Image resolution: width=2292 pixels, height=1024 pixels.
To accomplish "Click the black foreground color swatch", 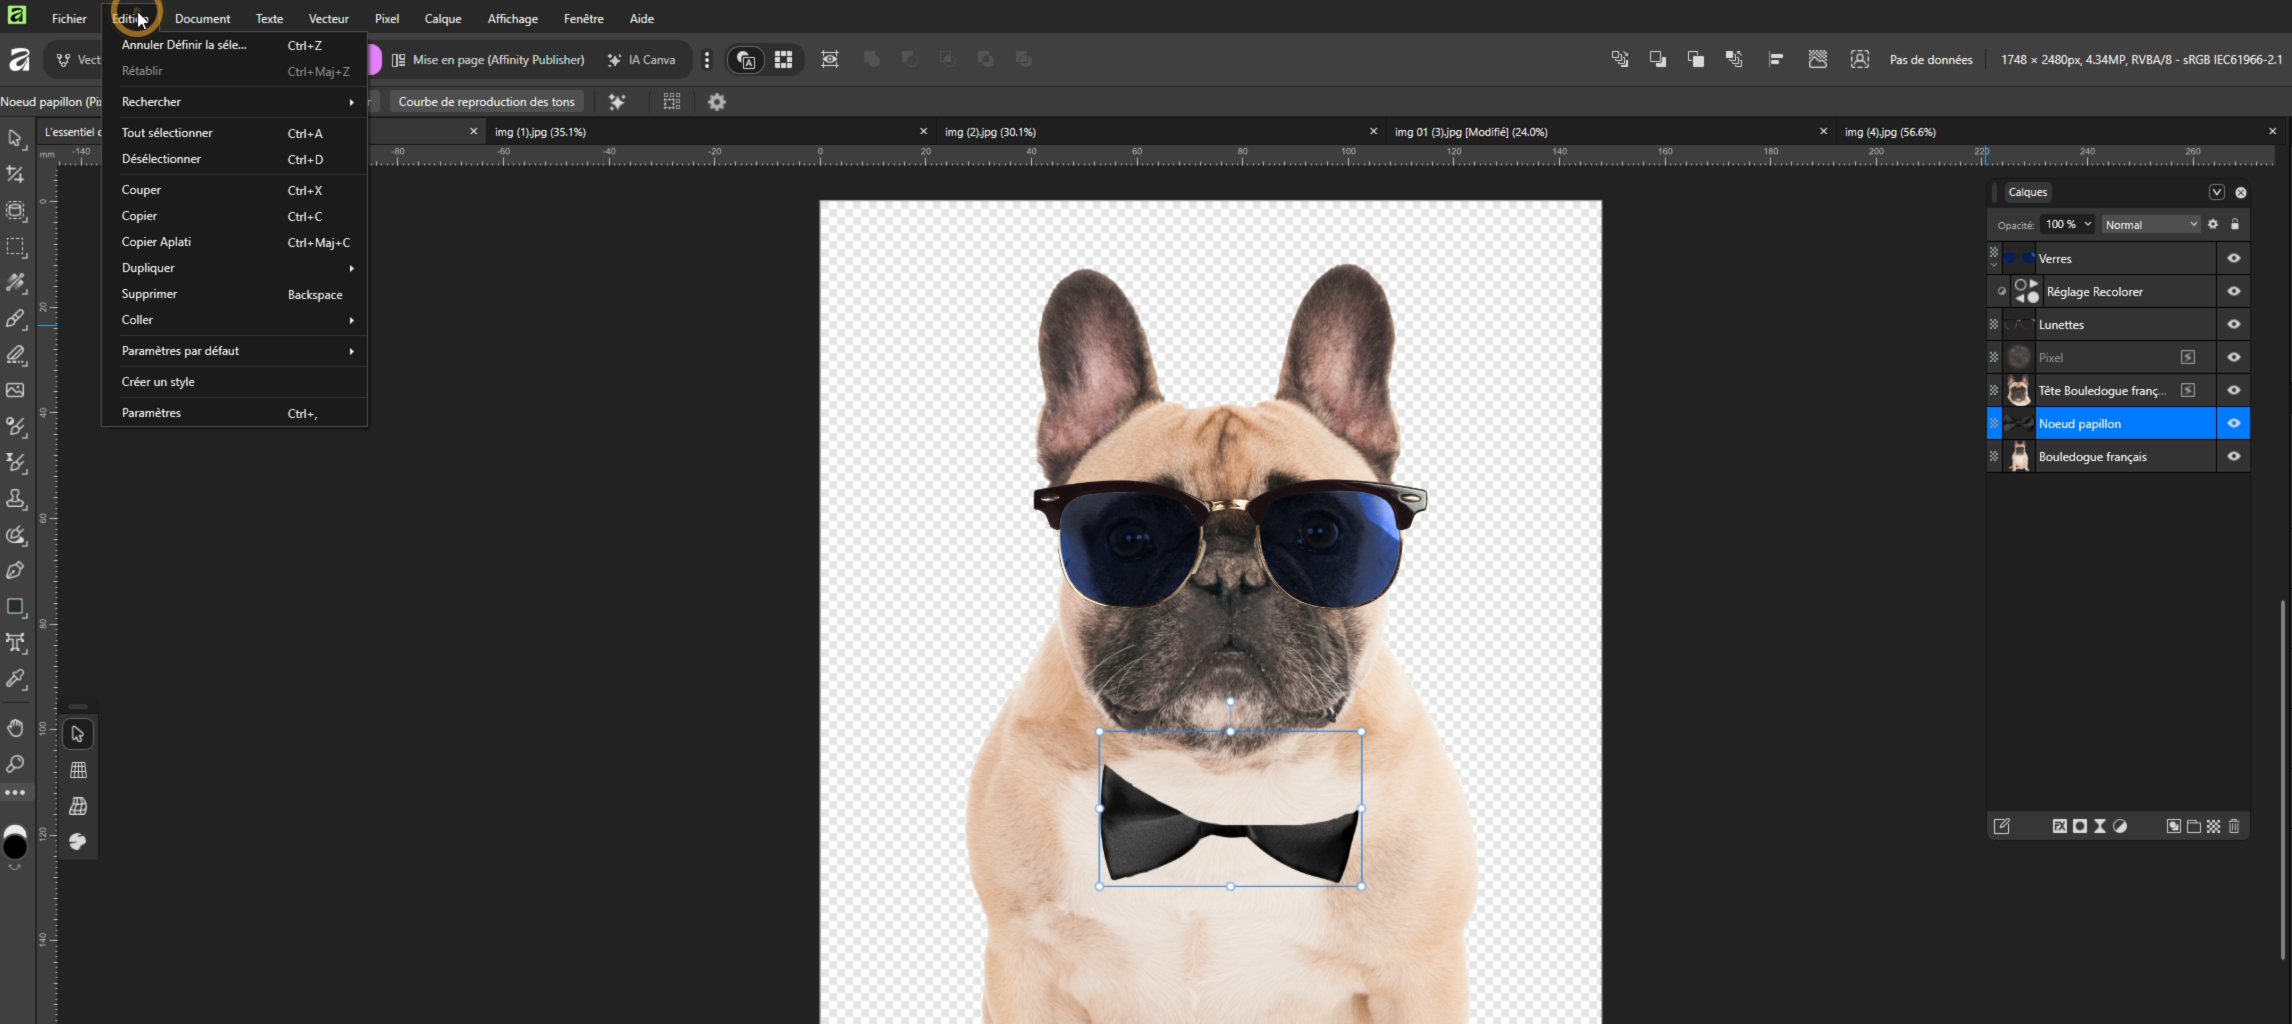I will (x=15, y=846).
